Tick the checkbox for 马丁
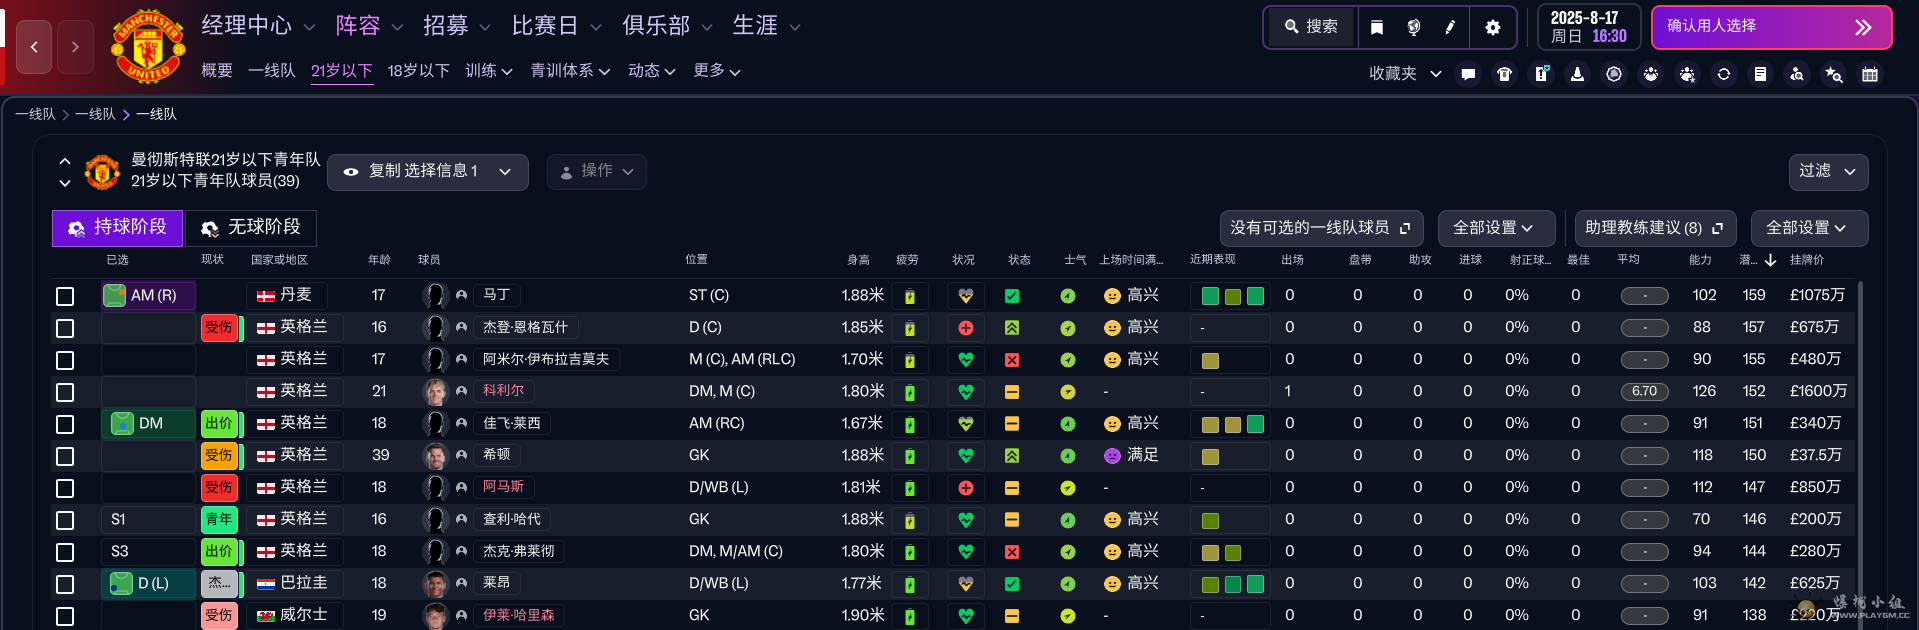The image size is (1919, 630). pyautogui.click(x=65, y=296)
